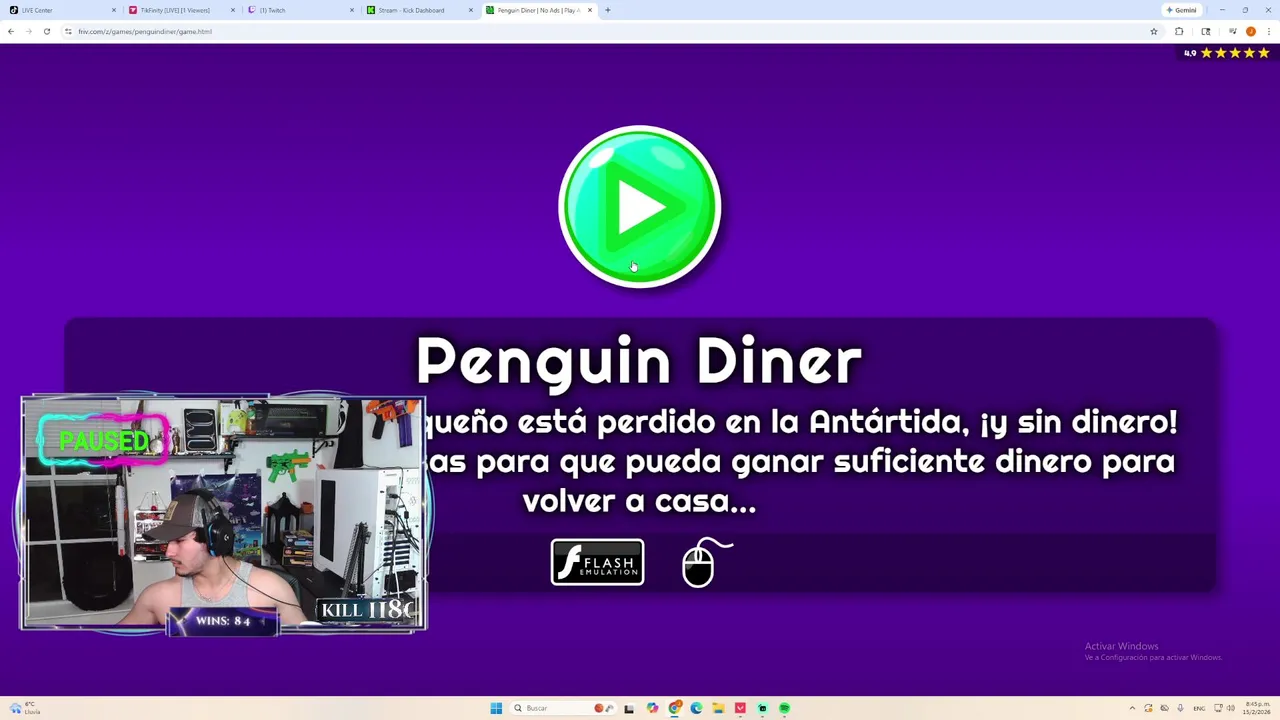Go back to the previous page

click(11, 31)
